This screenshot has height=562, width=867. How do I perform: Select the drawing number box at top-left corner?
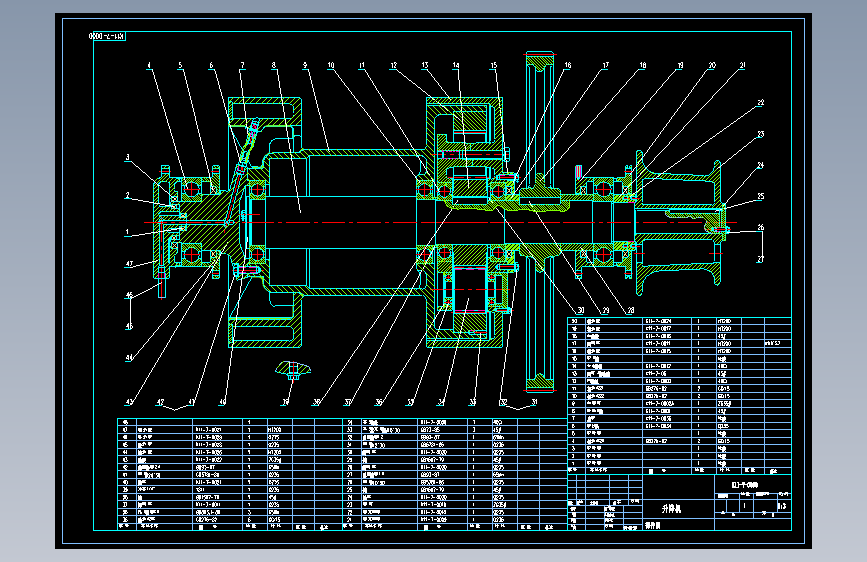tap(107, 37)
